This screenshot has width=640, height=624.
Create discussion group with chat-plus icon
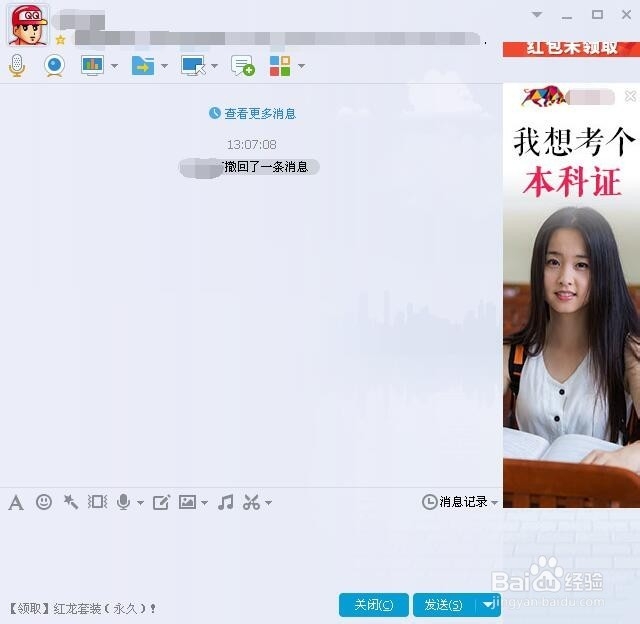(242, 66)
